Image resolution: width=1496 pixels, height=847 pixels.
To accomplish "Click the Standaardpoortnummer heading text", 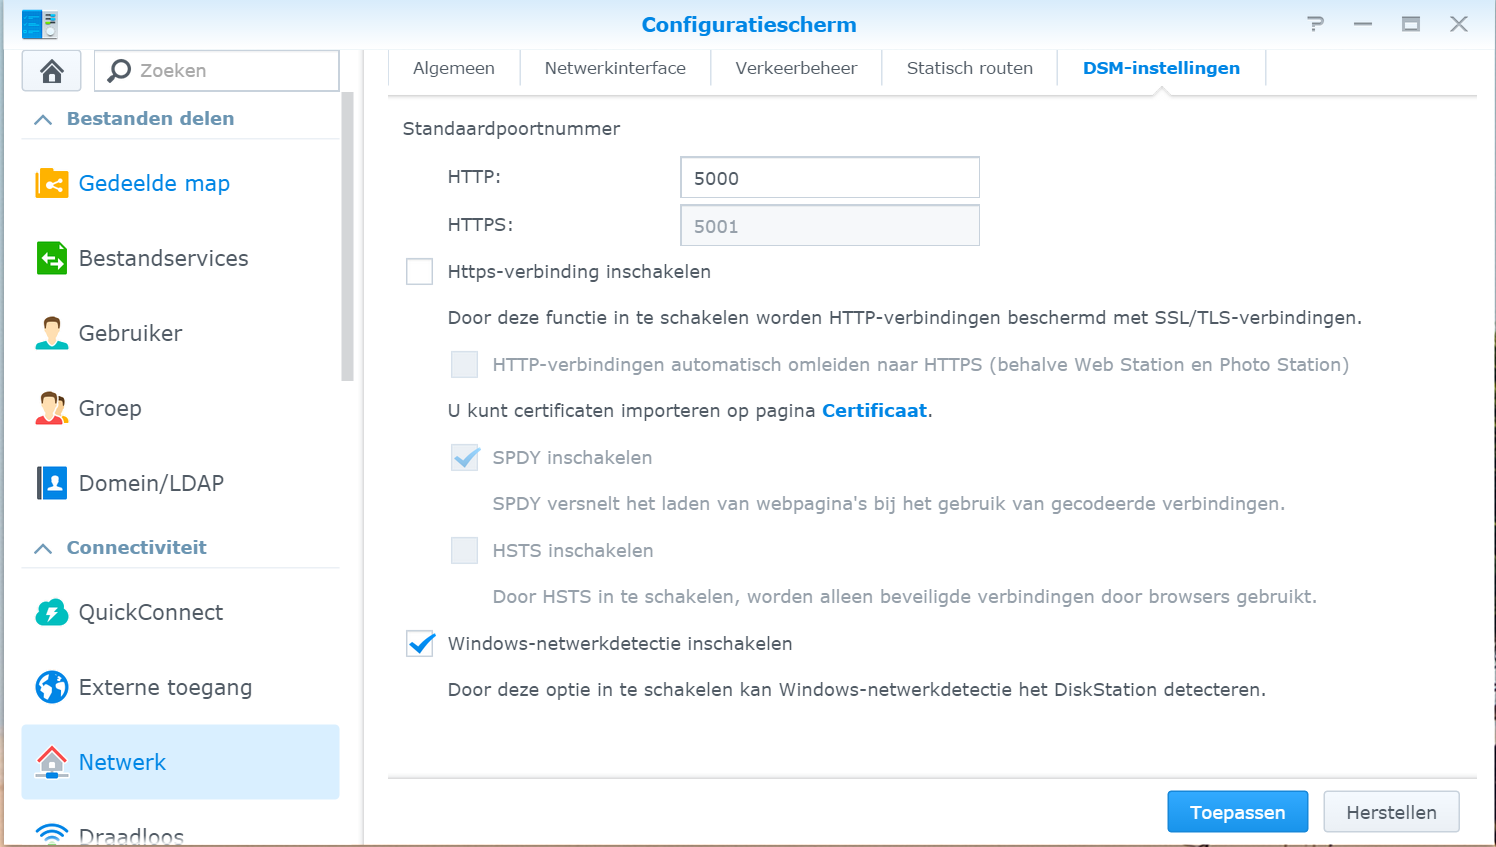I will pos(511,129).
